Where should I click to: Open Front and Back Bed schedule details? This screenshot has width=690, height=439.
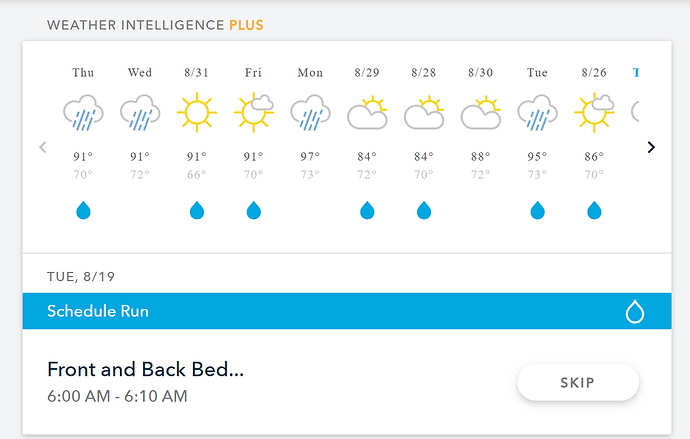(x=145, y=369)
